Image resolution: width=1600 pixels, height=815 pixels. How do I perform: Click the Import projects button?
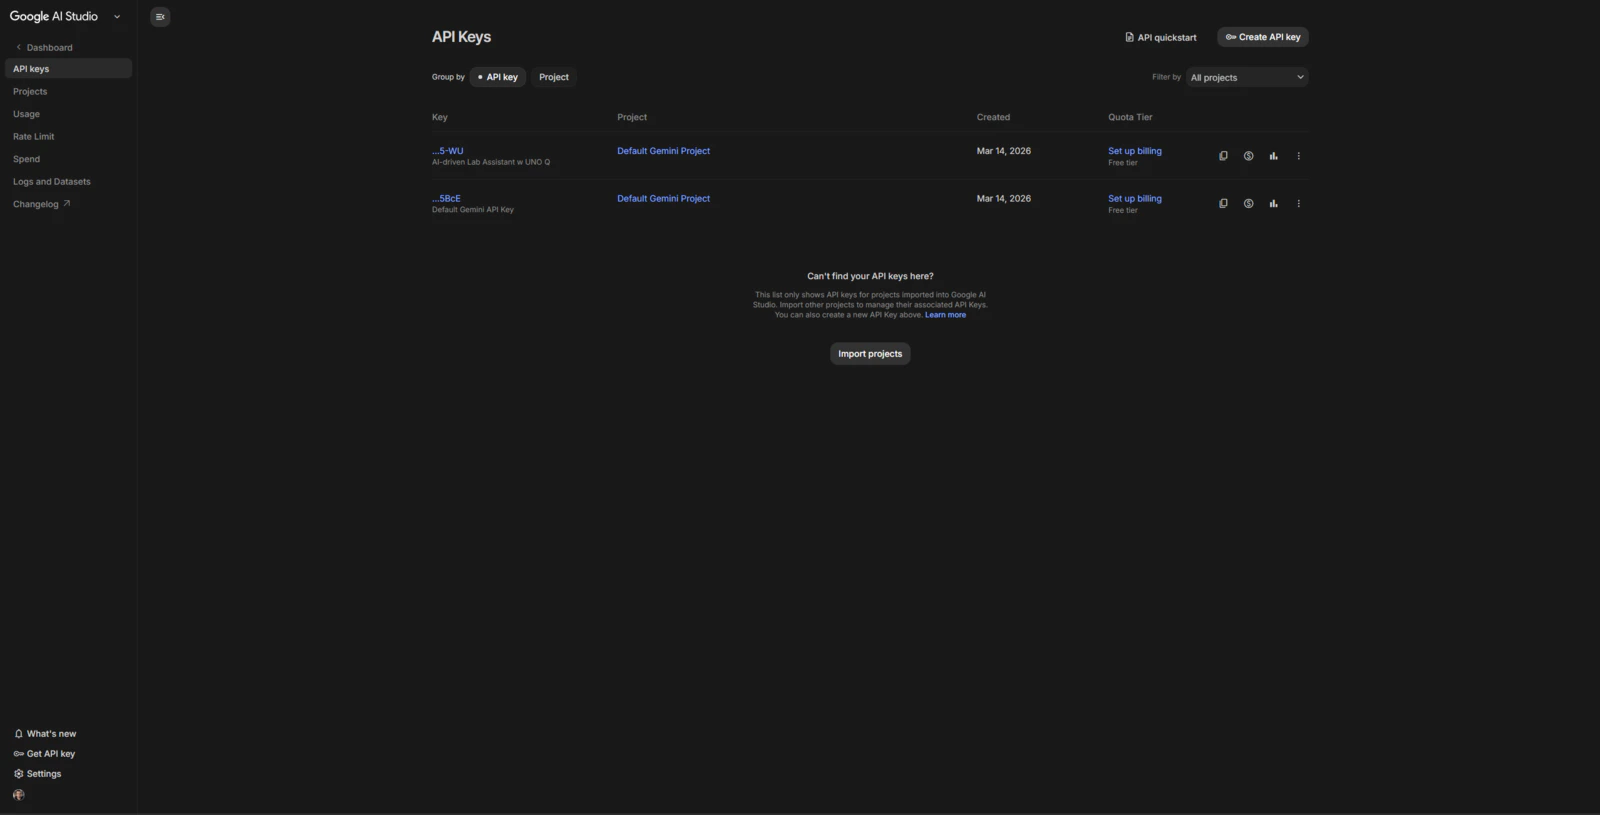pos(870,354)
